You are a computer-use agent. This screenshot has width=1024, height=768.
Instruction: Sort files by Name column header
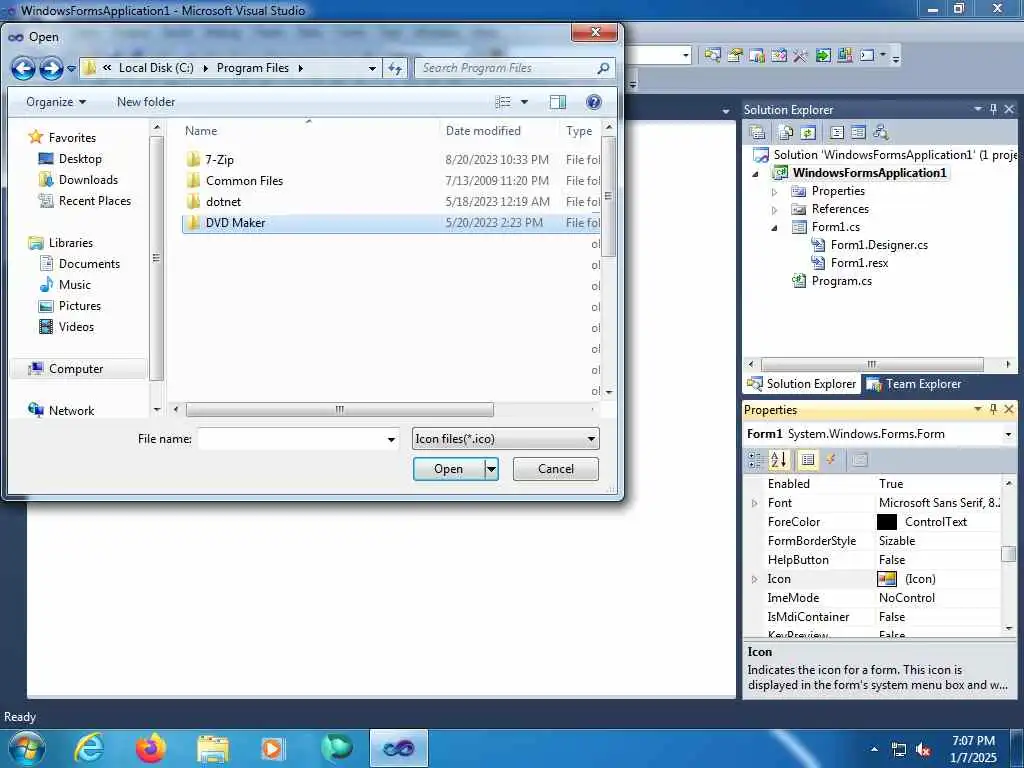click(200, 131)
